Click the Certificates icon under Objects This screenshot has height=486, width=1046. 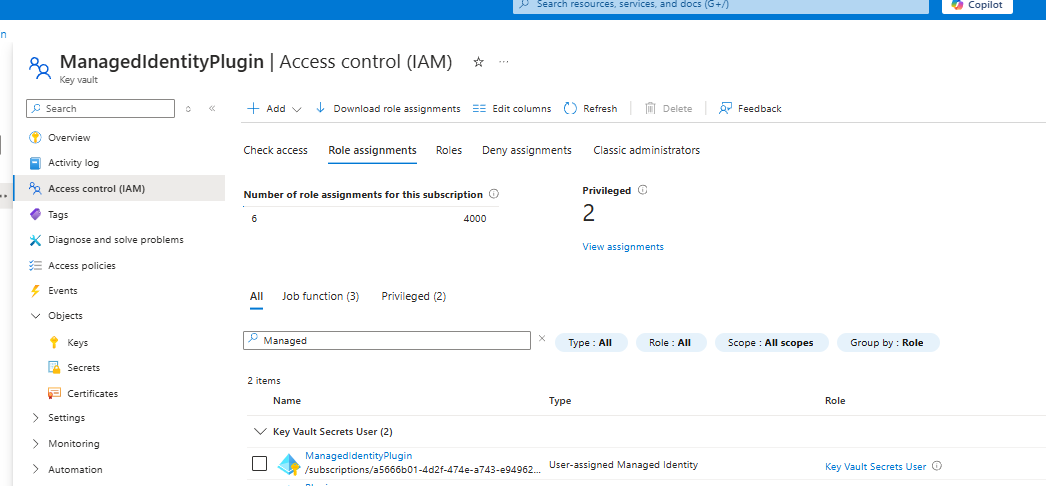coord(55,393)
